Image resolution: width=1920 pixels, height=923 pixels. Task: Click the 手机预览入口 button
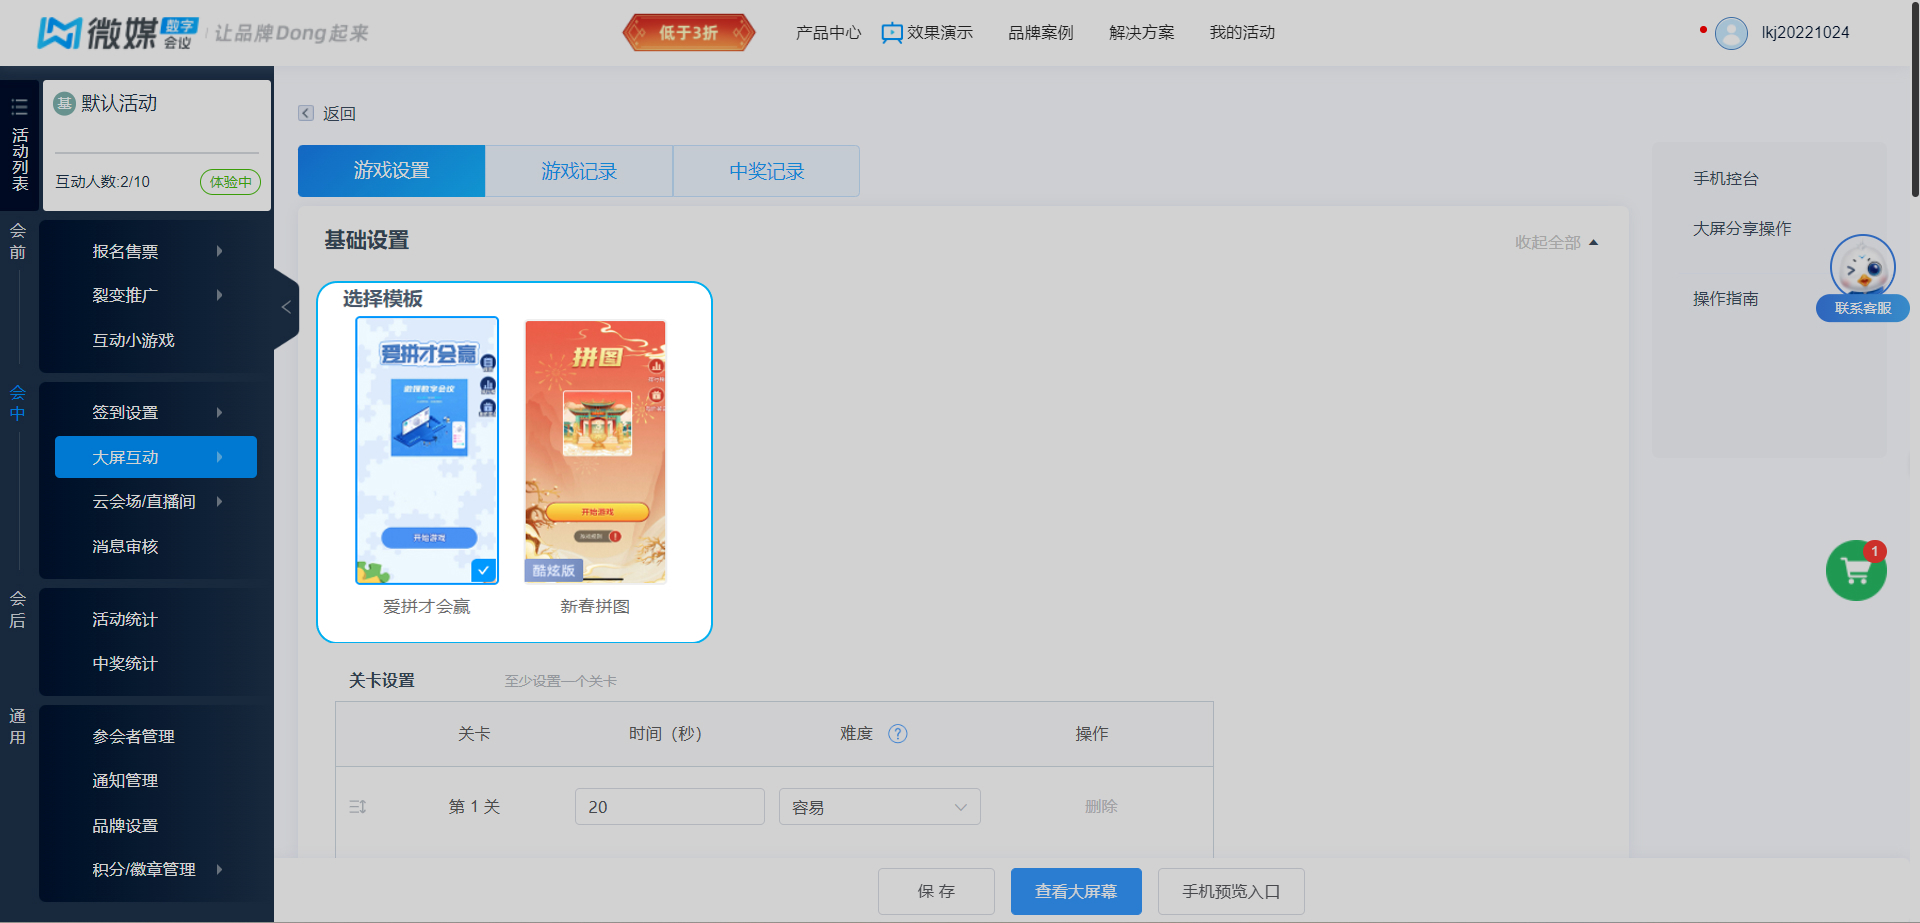coord(1231,891)
